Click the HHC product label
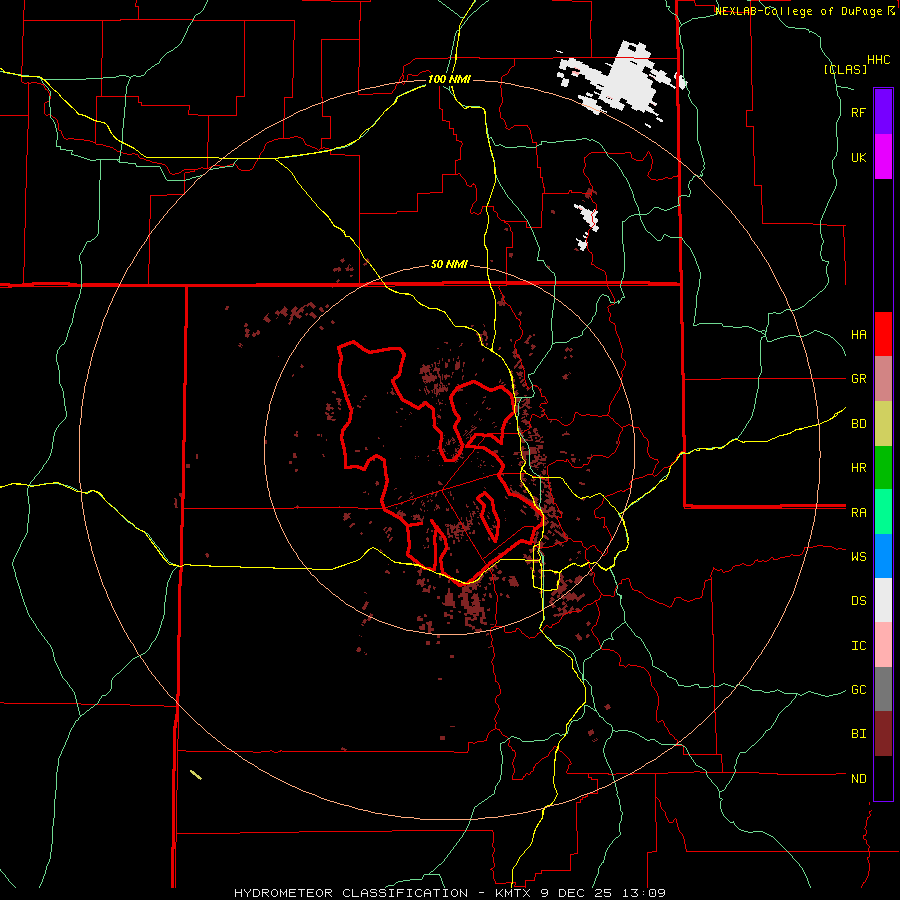 tap(879, 60)
